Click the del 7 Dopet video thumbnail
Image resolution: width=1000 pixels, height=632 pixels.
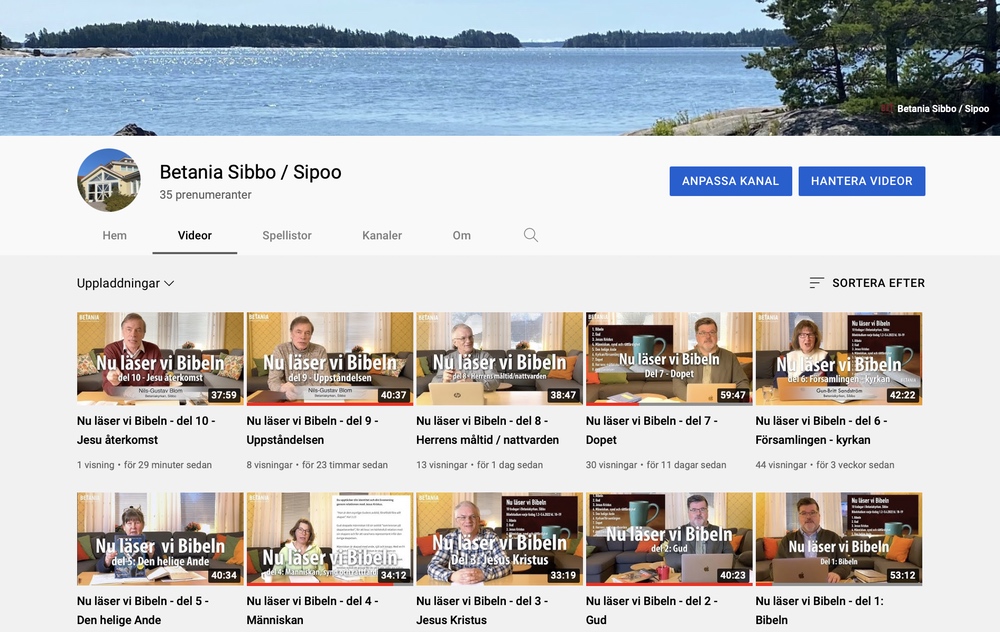point(669,358)
